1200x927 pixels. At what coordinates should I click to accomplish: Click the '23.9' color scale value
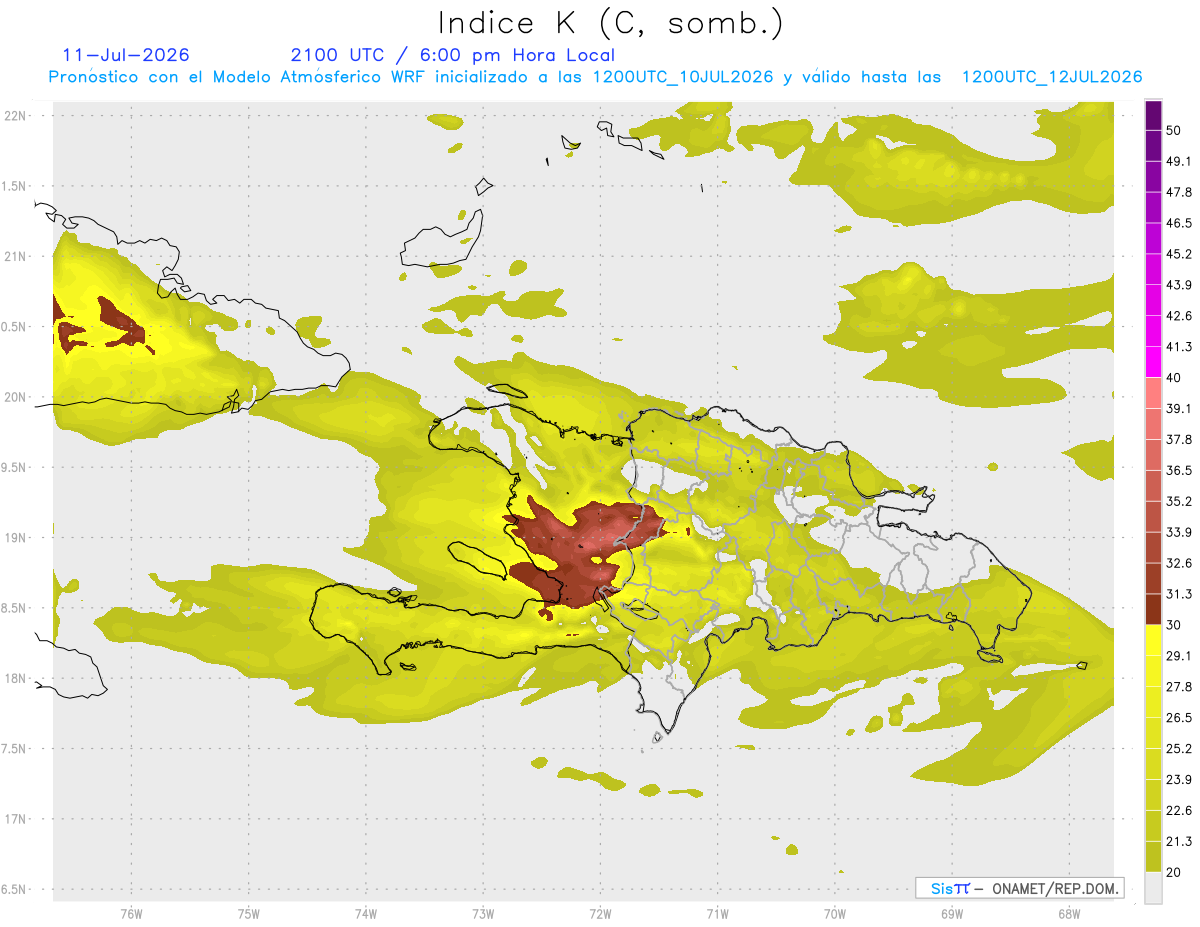(1179, 780)
